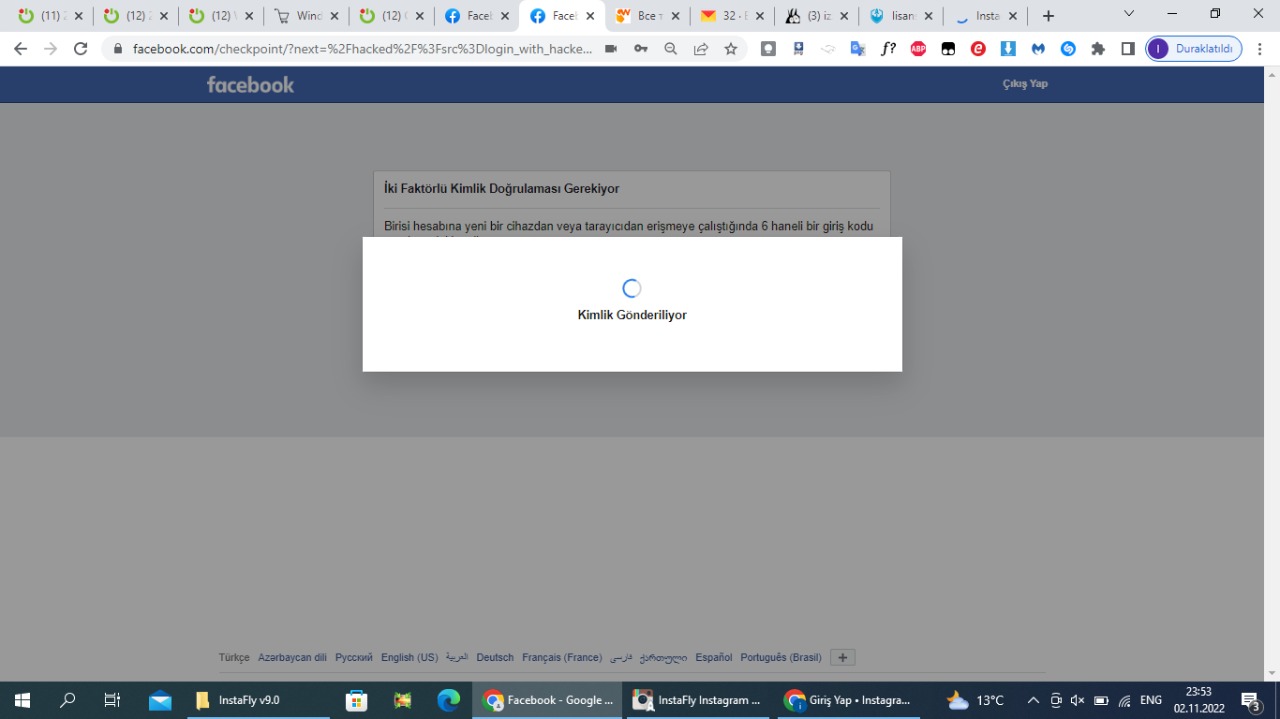Switch to the Wind shopping cart tab

pos(307,16)
